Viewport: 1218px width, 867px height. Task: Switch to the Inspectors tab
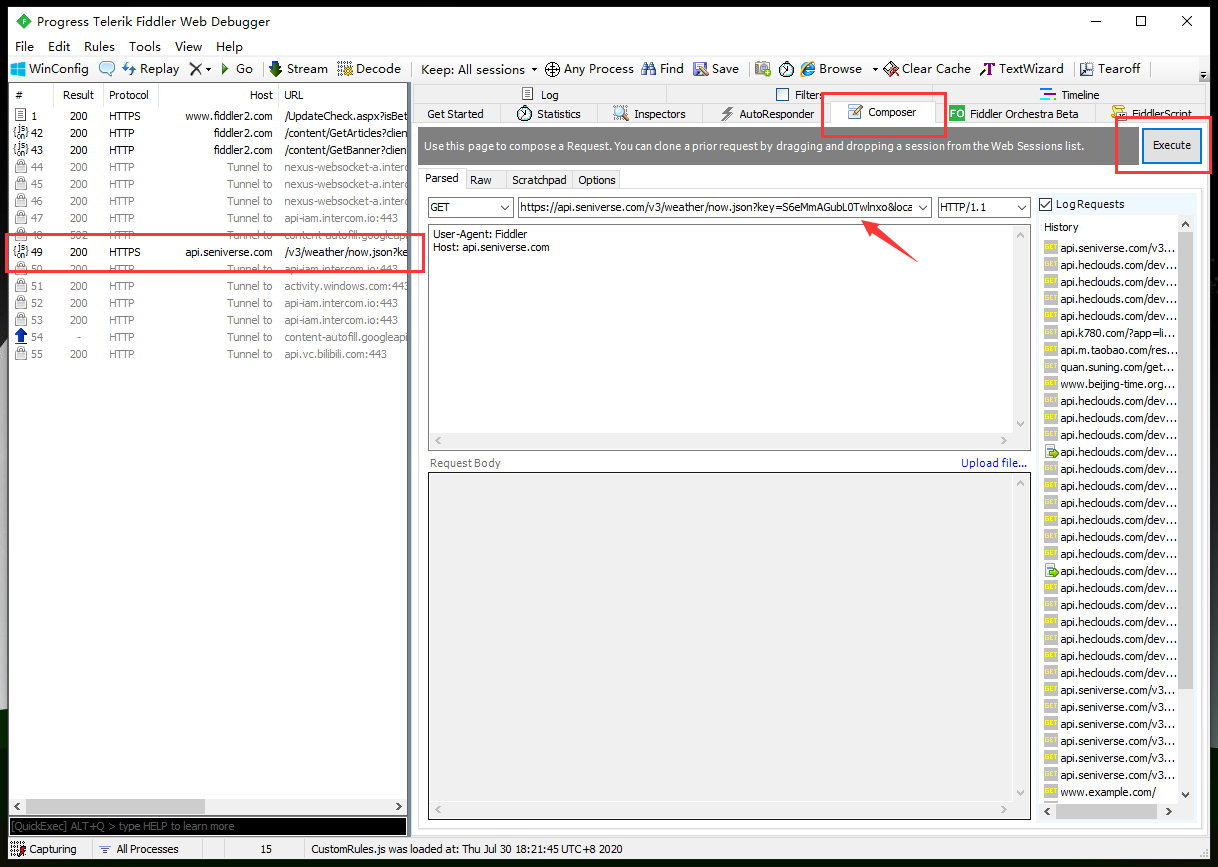pyautogui.click(x=649, y=114)
